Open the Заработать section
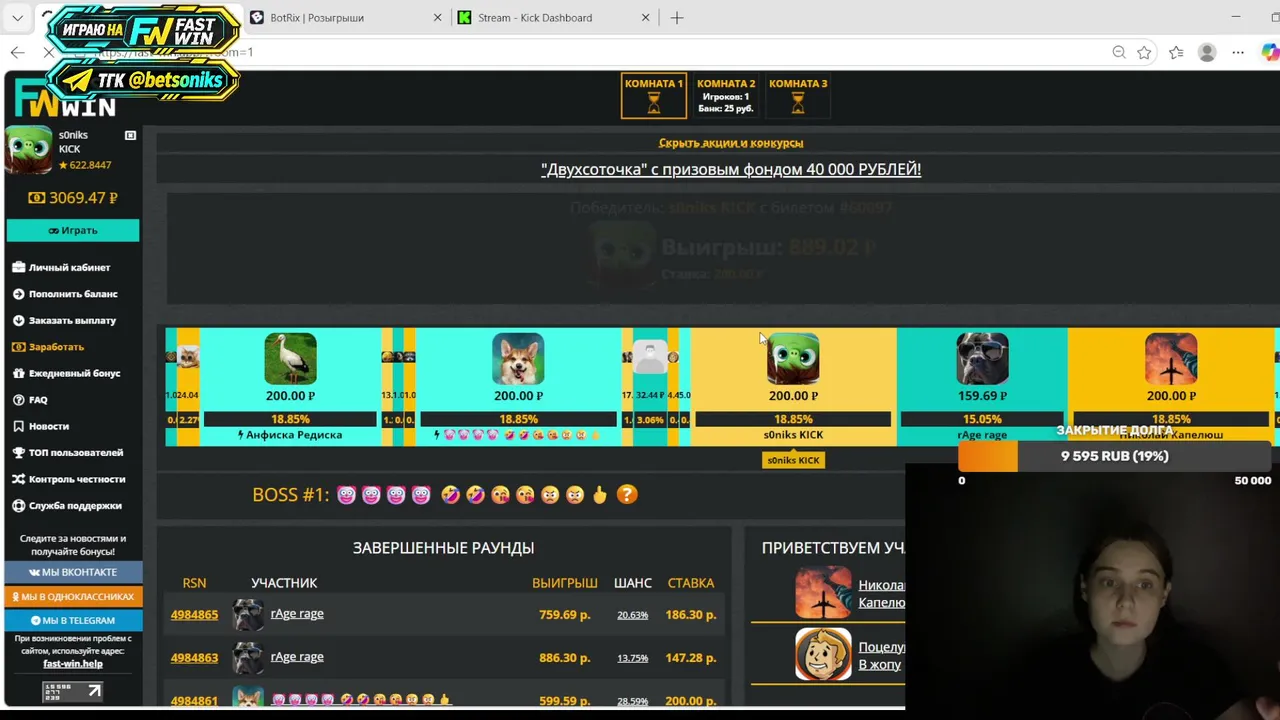This screenshot has height=720, width=1280. 49,347
